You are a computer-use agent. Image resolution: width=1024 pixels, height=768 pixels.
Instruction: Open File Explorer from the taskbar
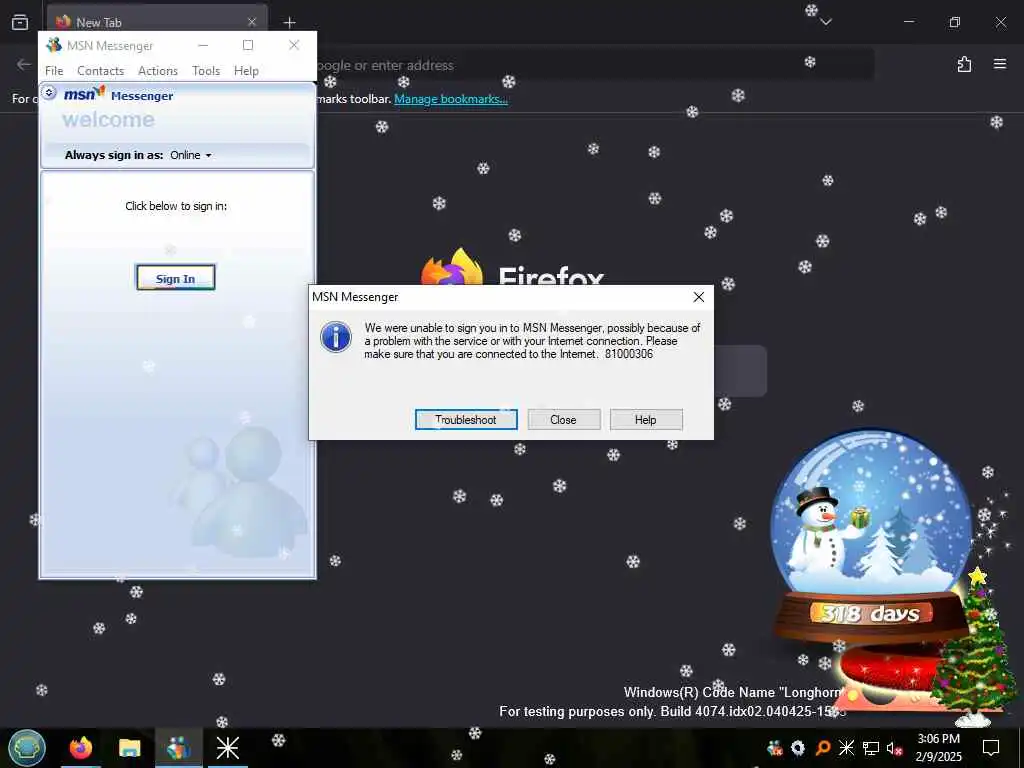(129, 748)
